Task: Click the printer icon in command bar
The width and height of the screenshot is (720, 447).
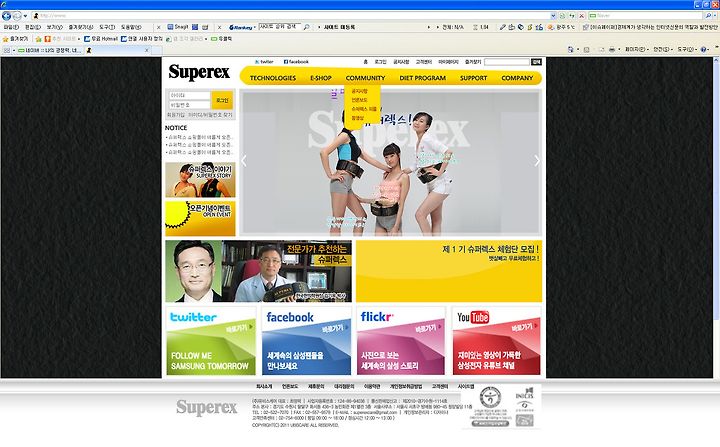Action: pyautogui.click(x=612, y=49)
